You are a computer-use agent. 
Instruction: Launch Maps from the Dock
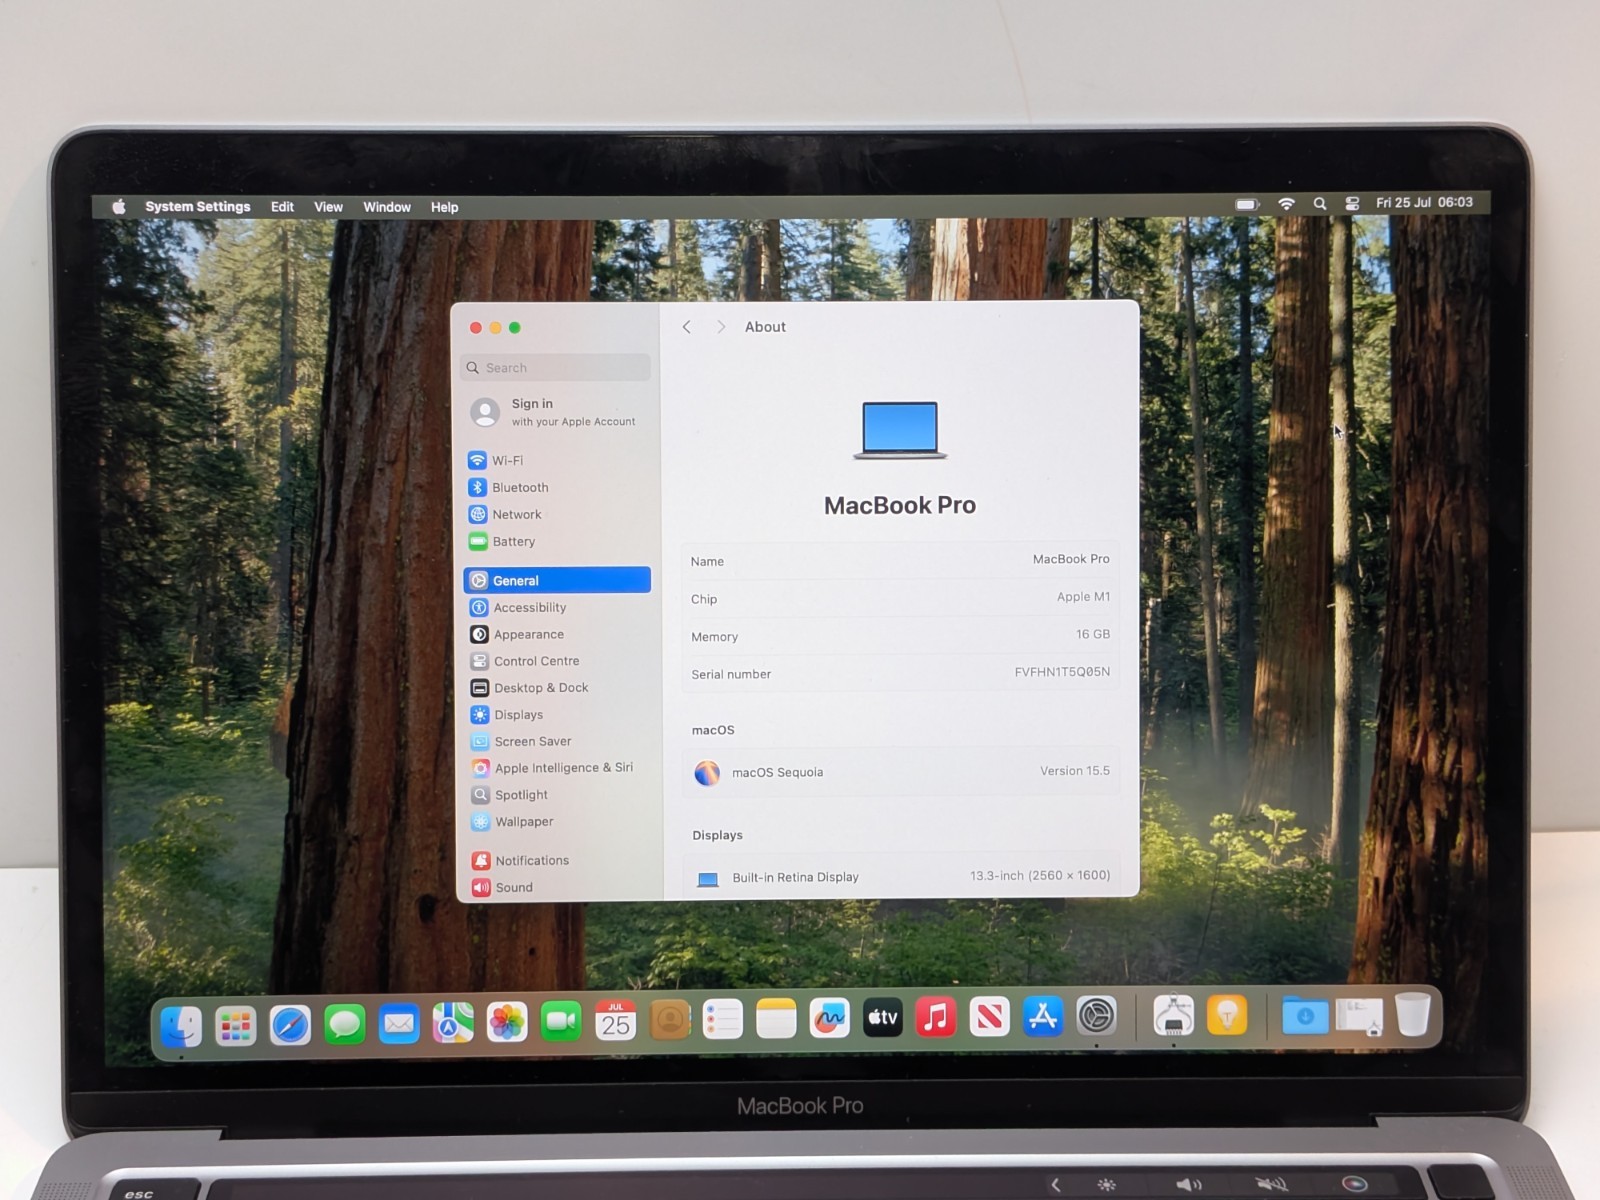coord(453,1023)
